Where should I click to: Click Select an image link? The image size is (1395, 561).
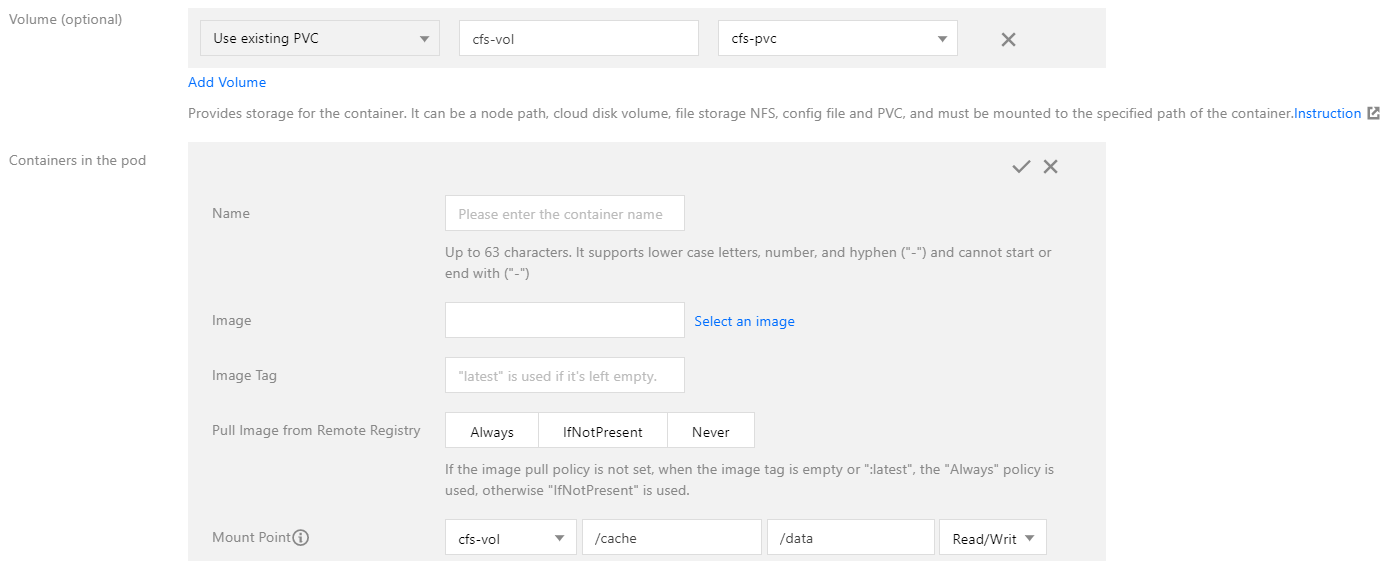tap(744, 321)
